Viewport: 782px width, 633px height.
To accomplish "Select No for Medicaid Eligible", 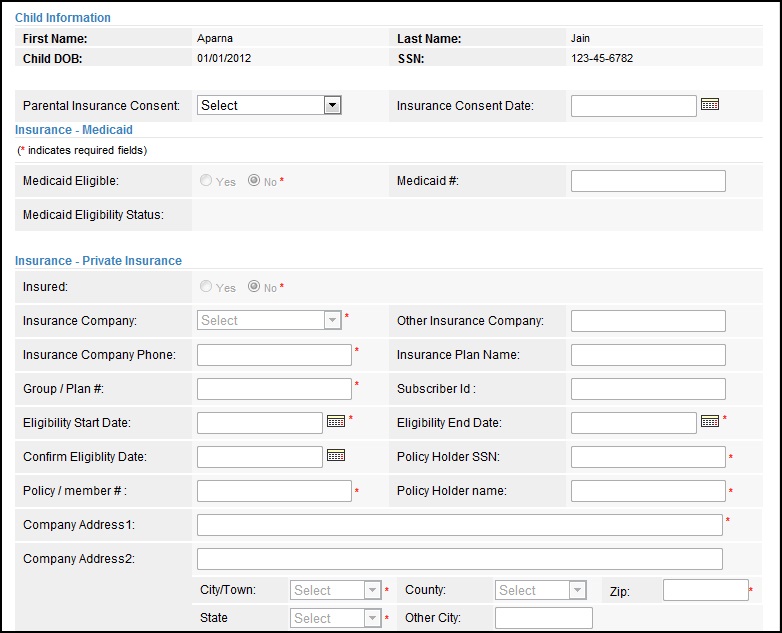I will [254, 180].
